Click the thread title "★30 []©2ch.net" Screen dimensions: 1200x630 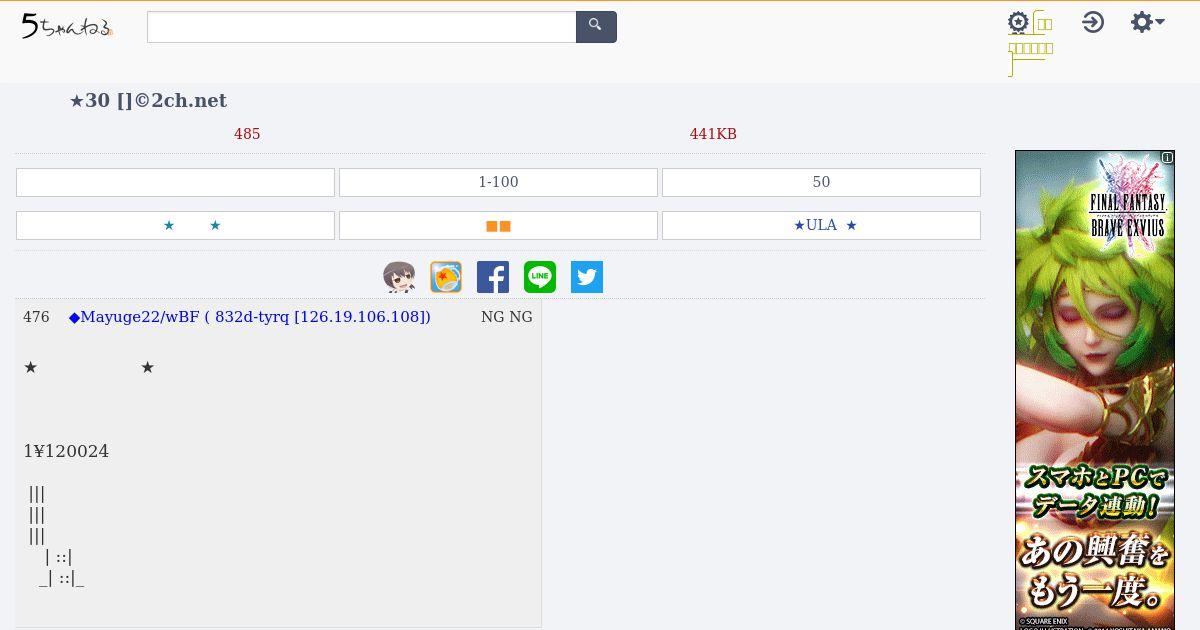148,101
